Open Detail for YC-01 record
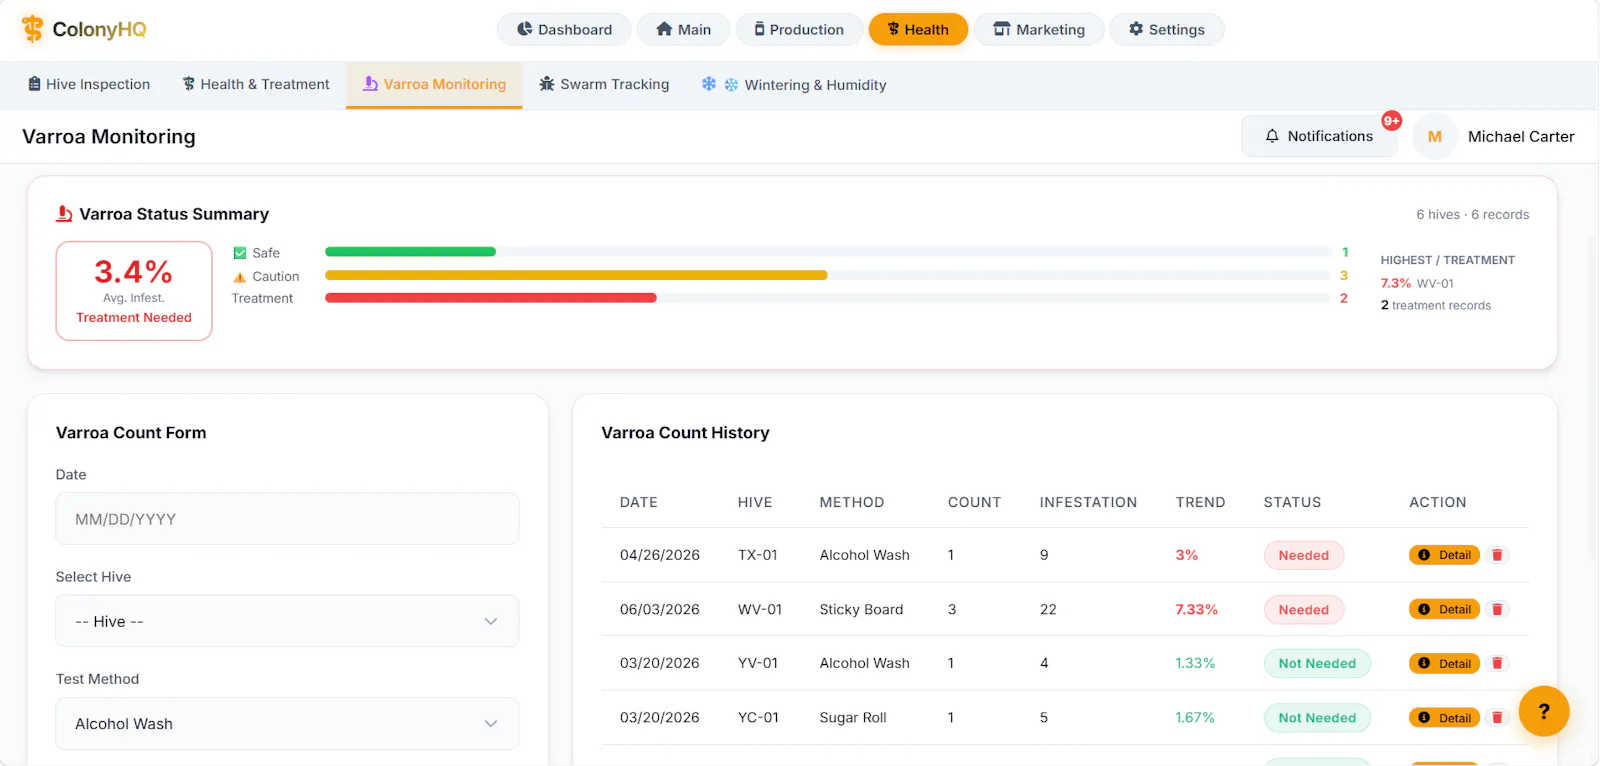Image resolution: width=1600 pixels, height=766 pixels. [x=1444, y=717]
